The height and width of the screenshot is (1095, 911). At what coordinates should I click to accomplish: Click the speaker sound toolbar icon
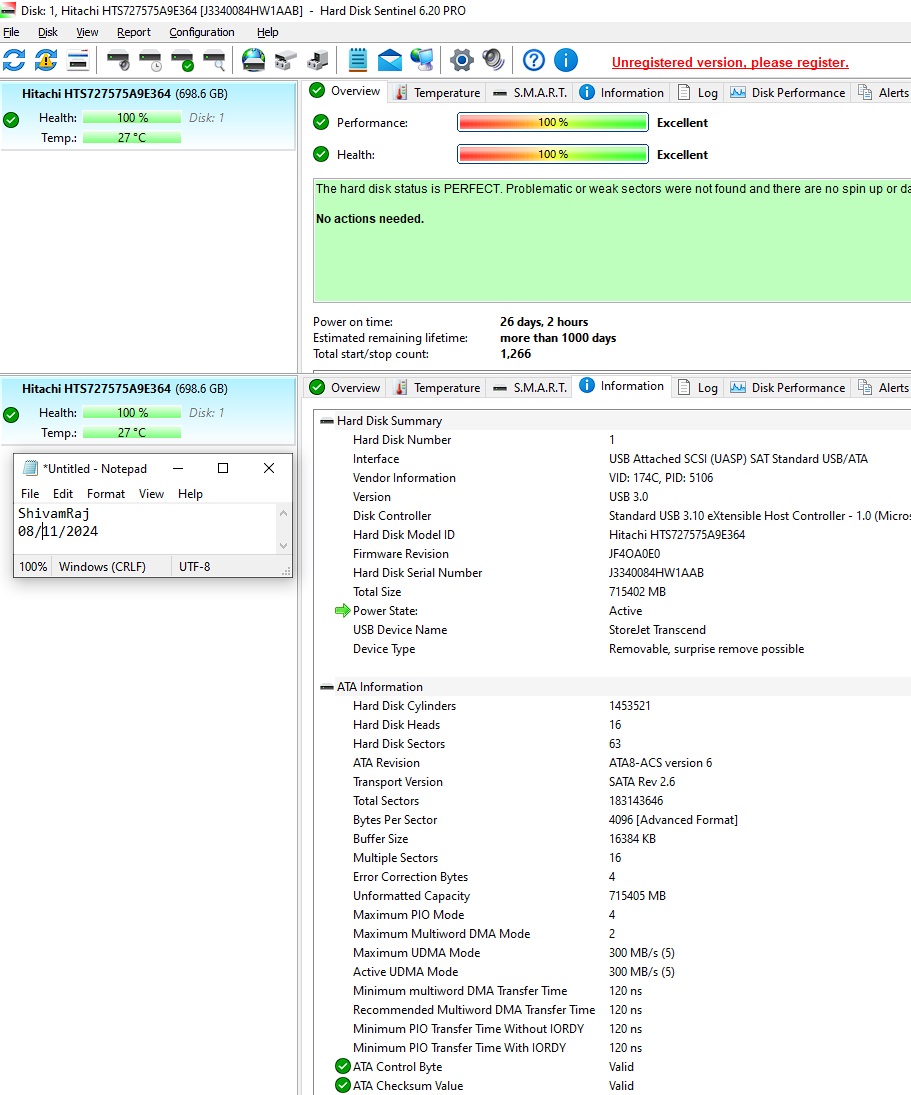coord(493,60)
